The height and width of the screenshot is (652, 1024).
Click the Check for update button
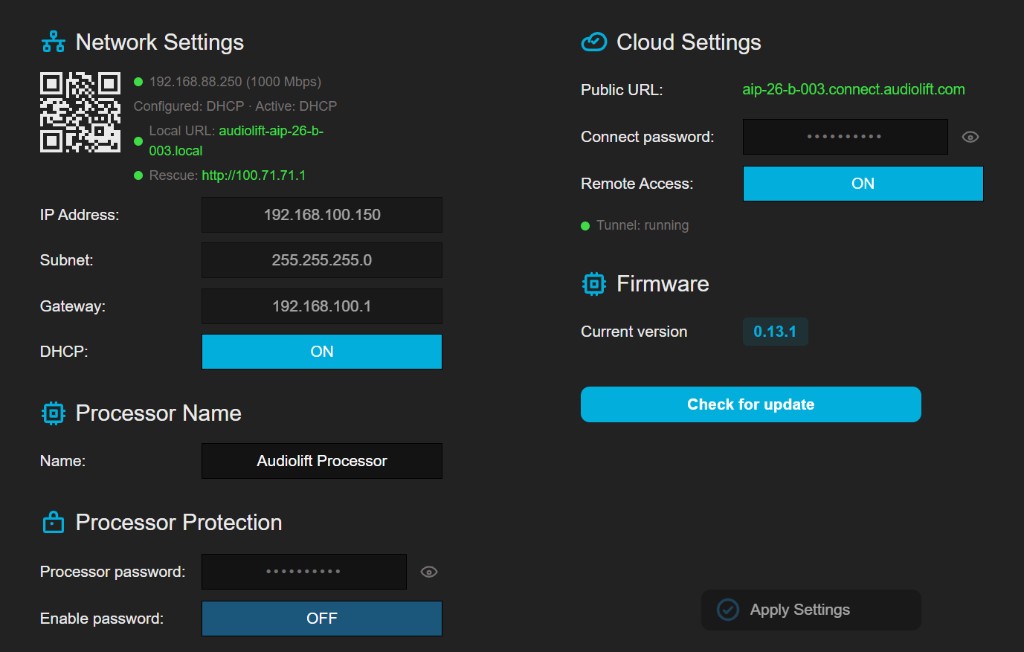click(x=751, y=404)
